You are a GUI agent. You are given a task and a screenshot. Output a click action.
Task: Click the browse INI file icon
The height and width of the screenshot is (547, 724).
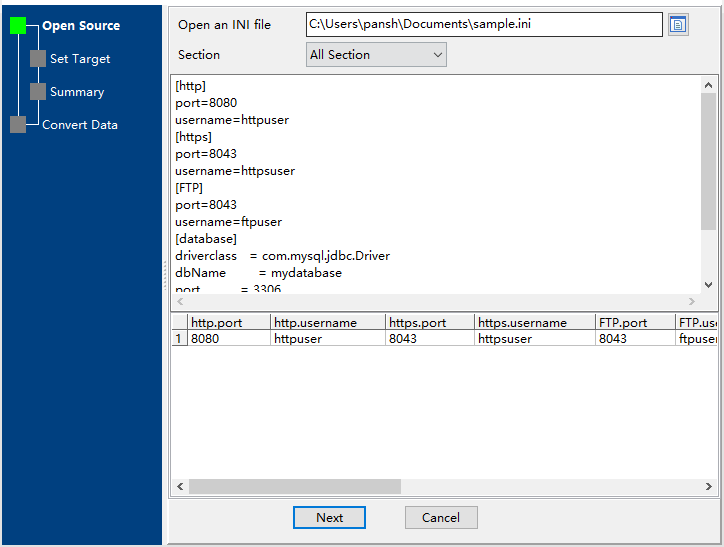678,25
